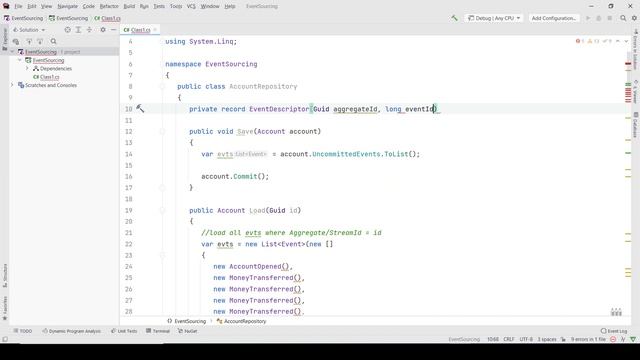The image size is (640, 360).
Task: Open Debug | Any CPU configuration dropdown
Action: [494, 18]
